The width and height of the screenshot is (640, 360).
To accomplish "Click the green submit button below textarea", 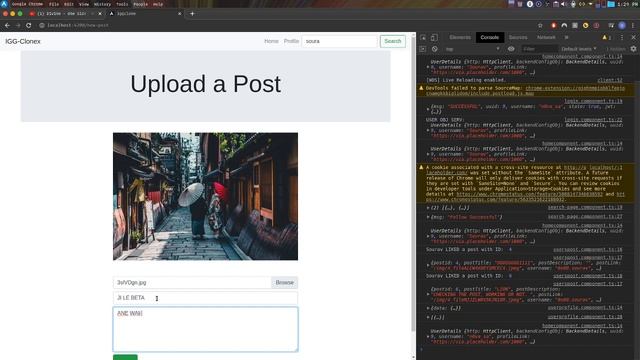I will (125, 358).
